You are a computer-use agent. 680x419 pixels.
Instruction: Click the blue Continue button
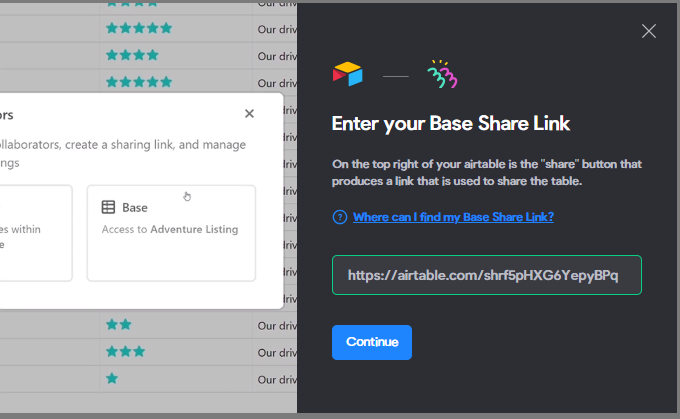(x=372, y=342)
